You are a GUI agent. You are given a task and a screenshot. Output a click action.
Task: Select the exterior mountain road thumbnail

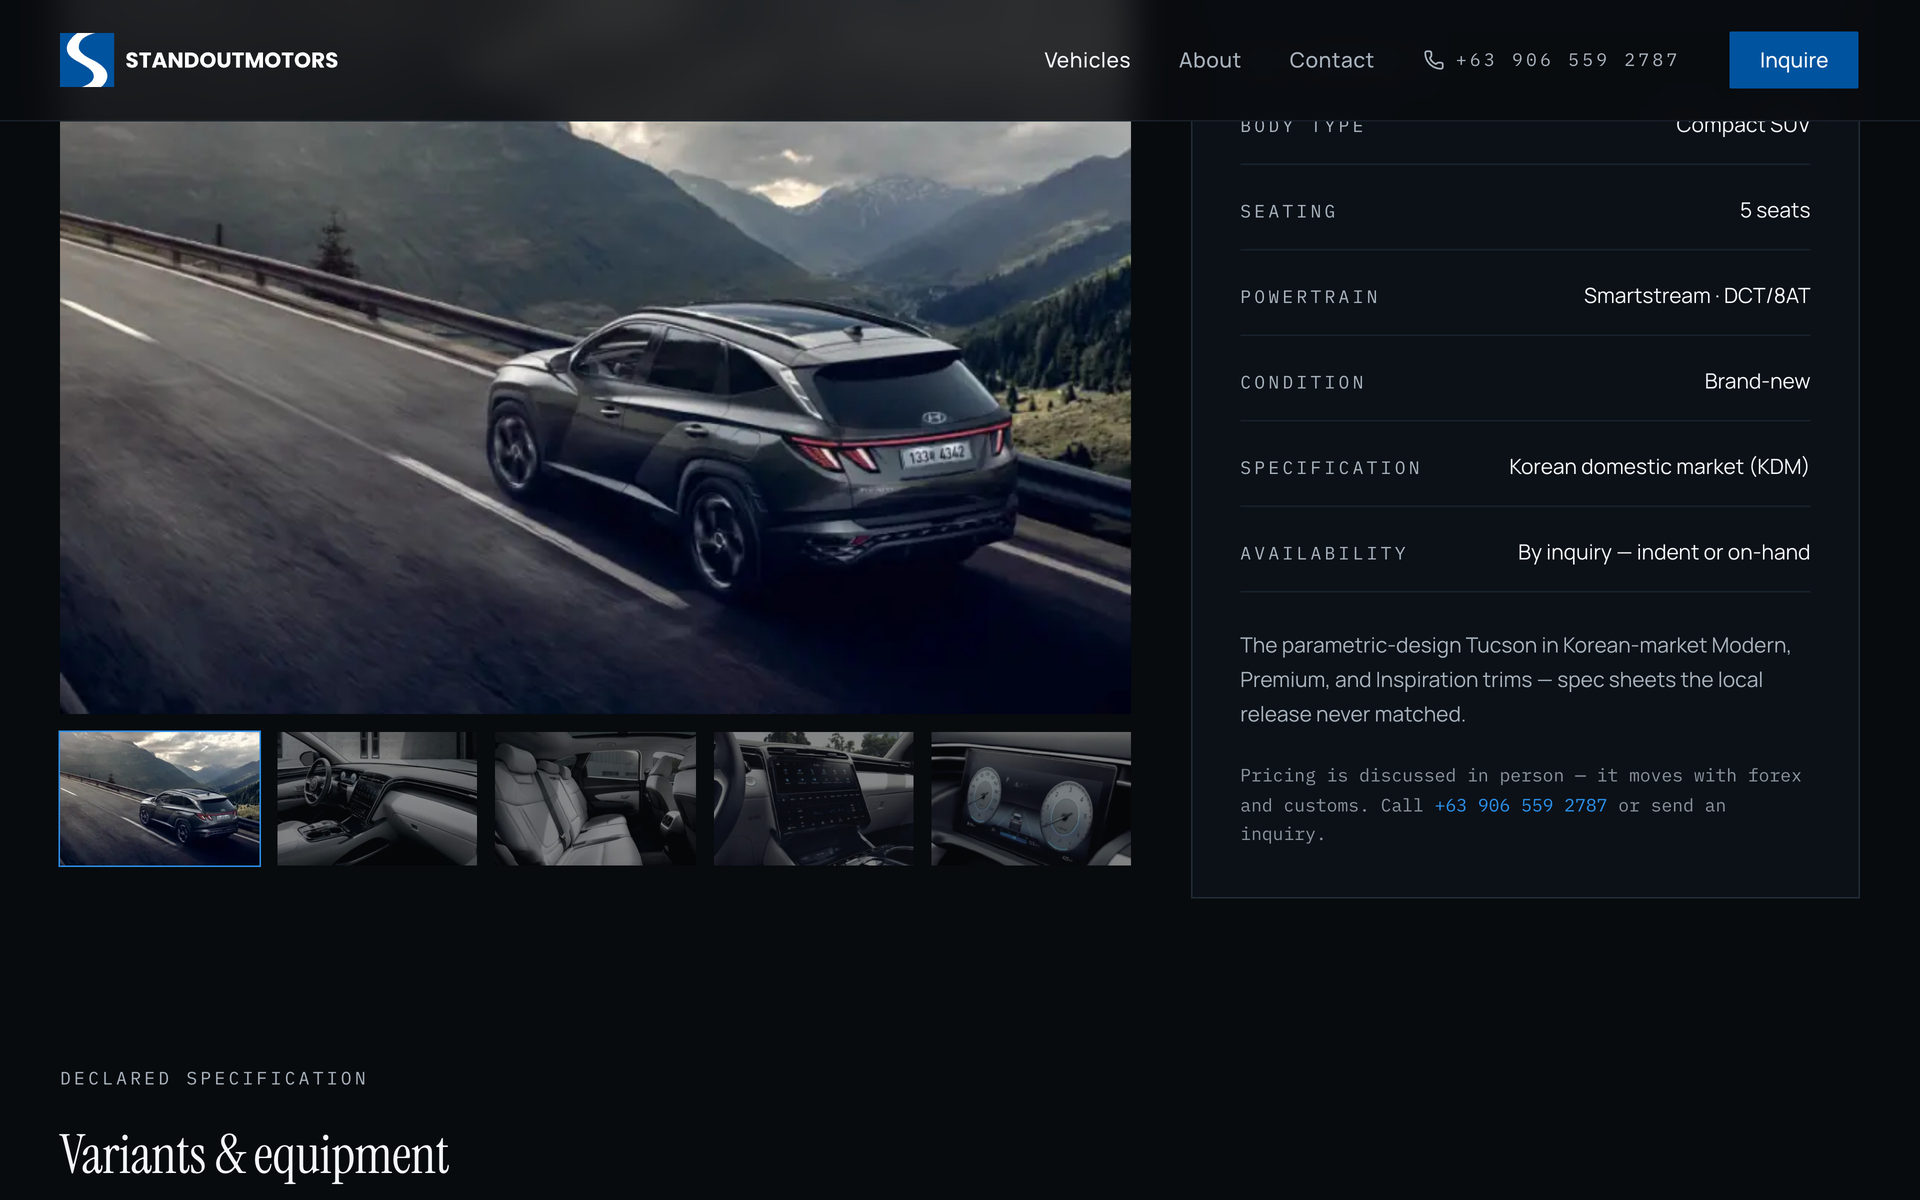pos(160,798)
